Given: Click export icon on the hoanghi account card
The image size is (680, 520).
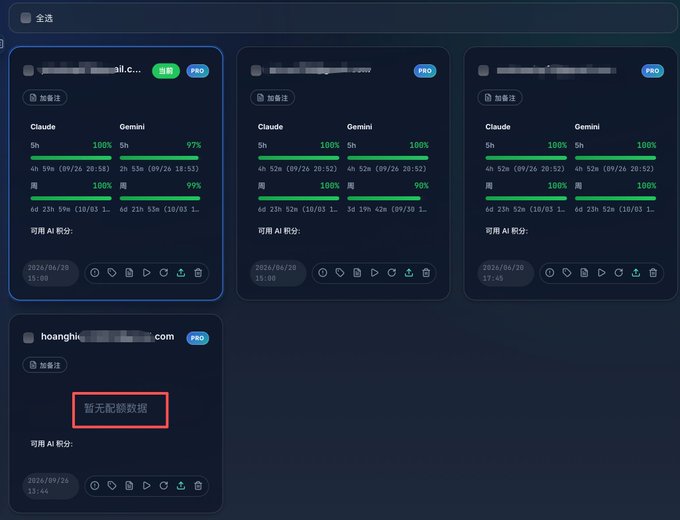Looking at the screenshot, I should [x=181, y=486].
